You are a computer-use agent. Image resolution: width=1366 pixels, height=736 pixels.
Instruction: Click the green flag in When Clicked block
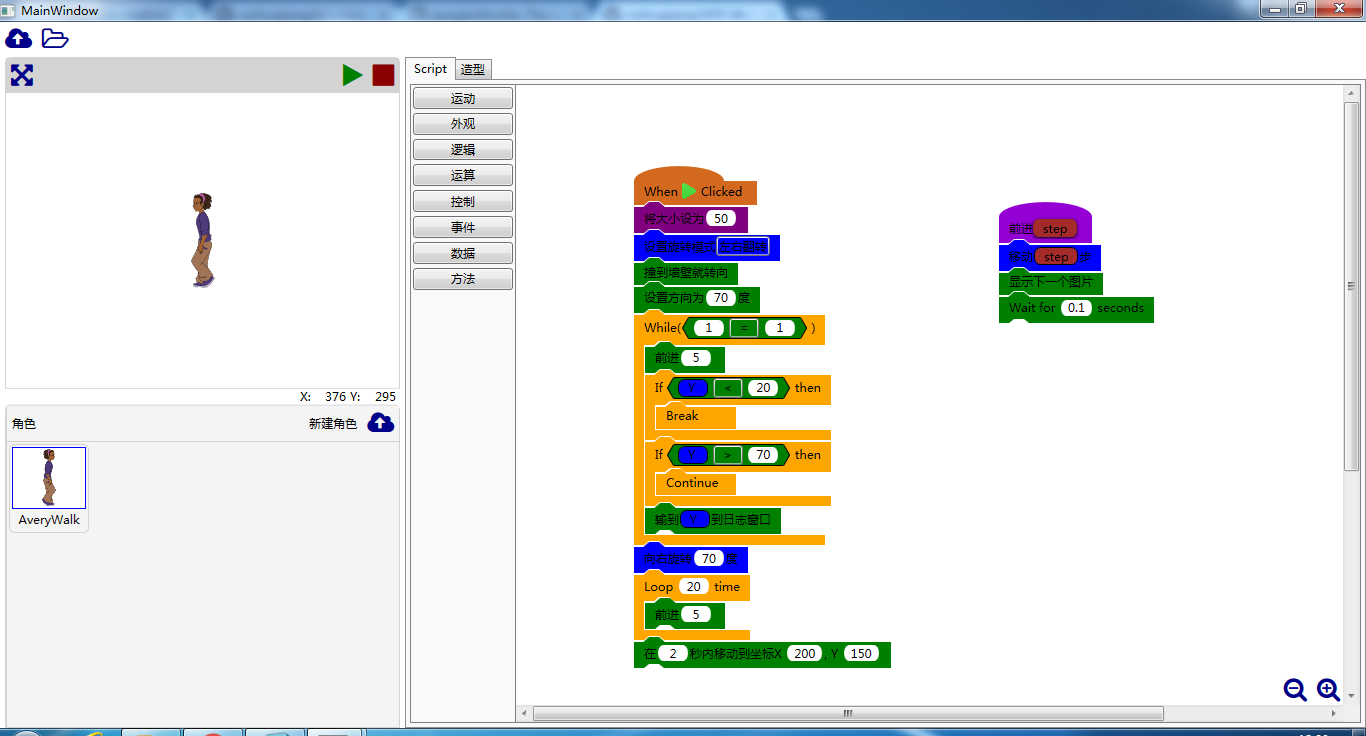[689, 191]
